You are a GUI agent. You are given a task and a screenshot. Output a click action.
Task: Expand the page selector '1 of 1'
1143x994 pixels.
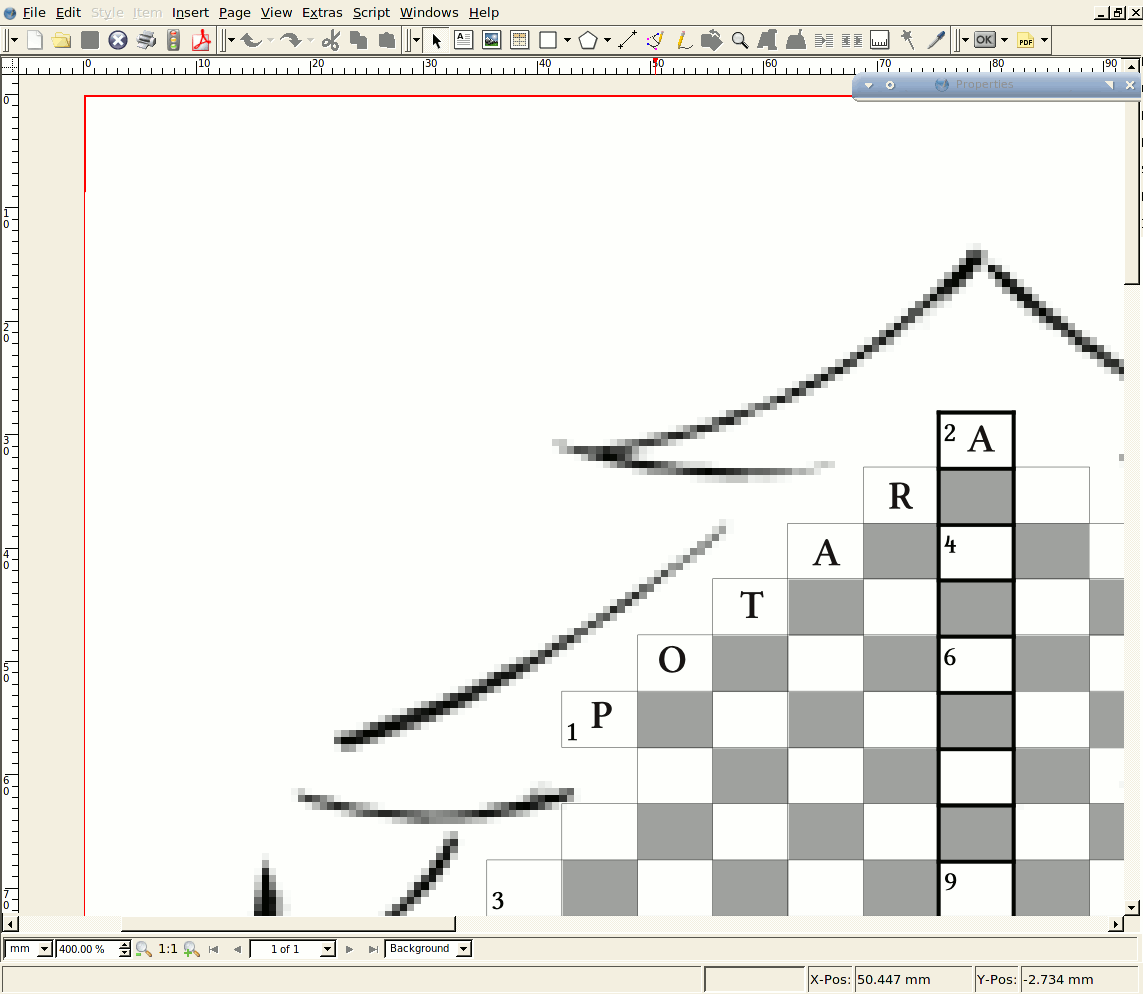pyautogui.click(x=293, y=949)
